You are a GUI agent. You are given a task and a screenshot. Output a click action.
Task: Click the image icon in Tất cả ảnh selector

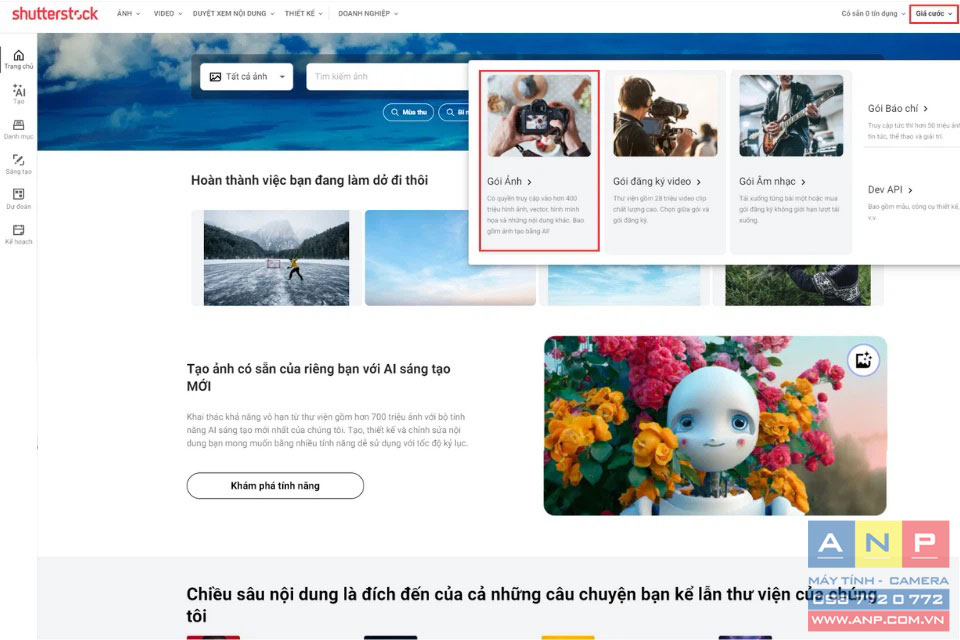point(216,77)
